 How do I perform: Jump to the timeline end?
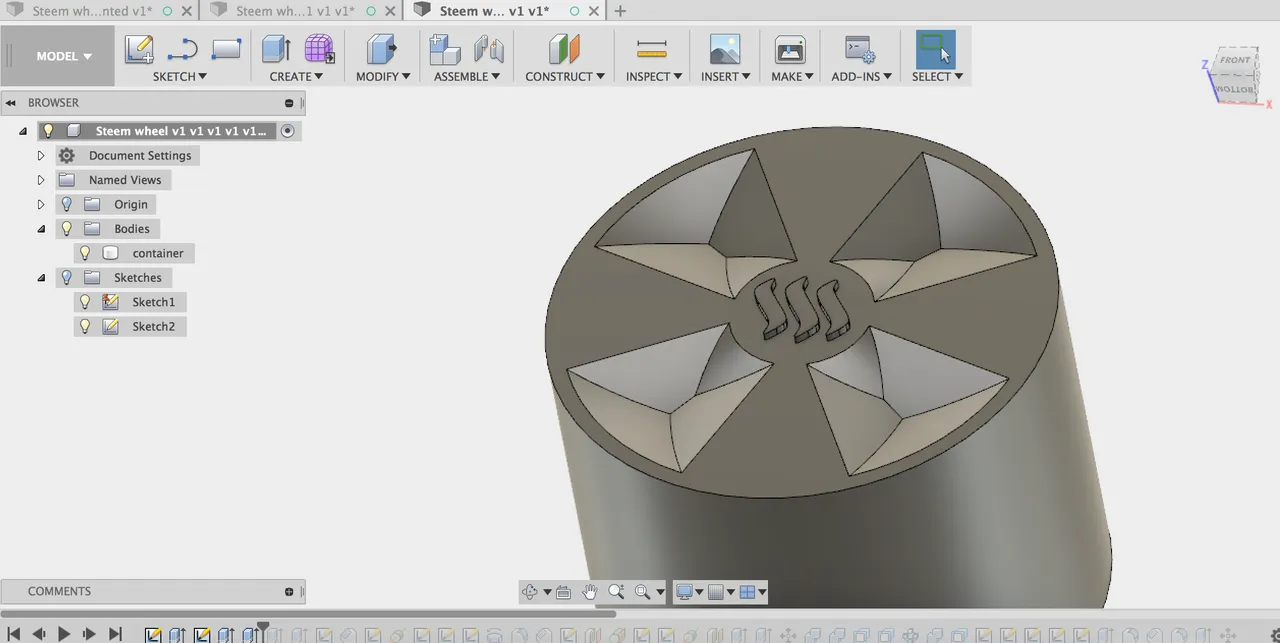click(x=115, y=634)
